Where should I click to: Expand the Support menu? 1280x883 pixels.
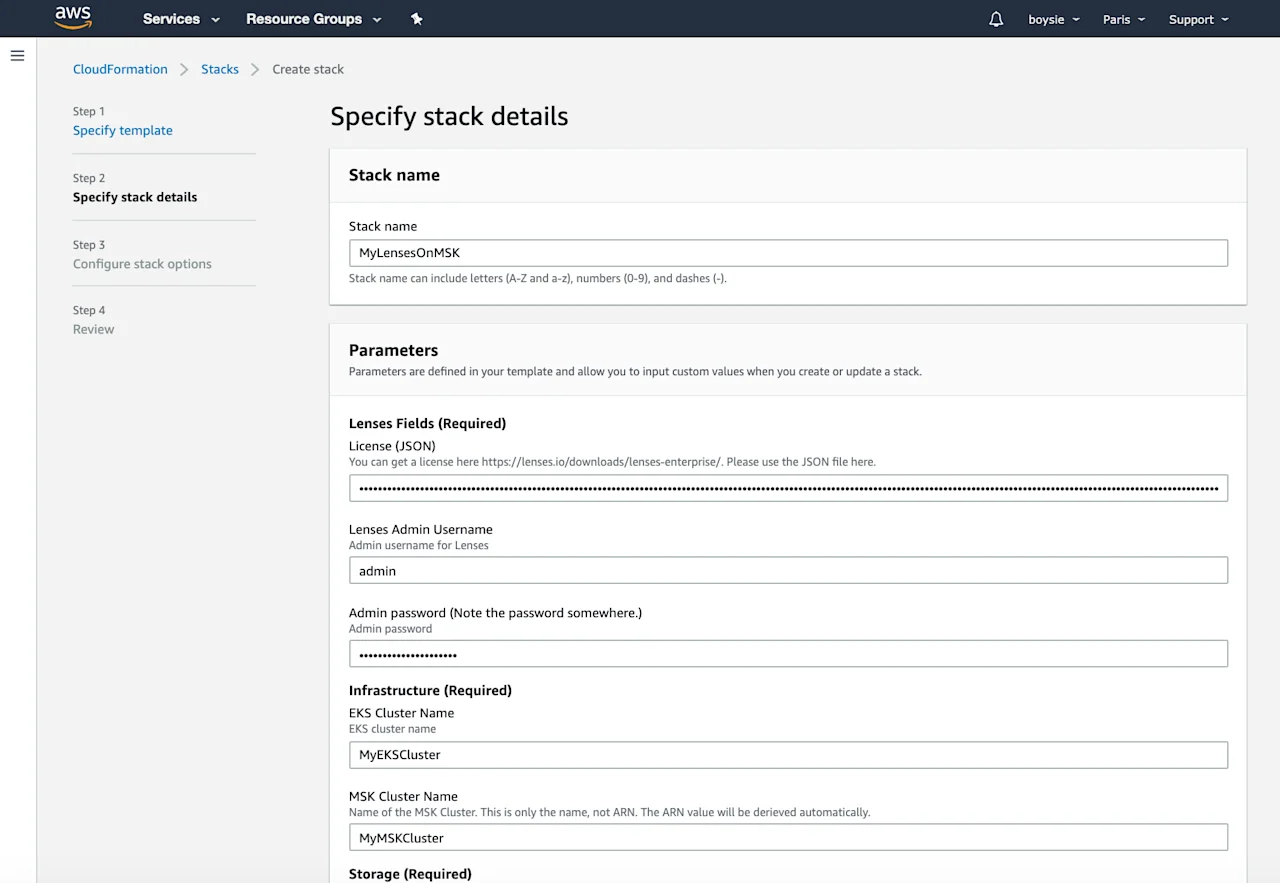pos(1197,18)
